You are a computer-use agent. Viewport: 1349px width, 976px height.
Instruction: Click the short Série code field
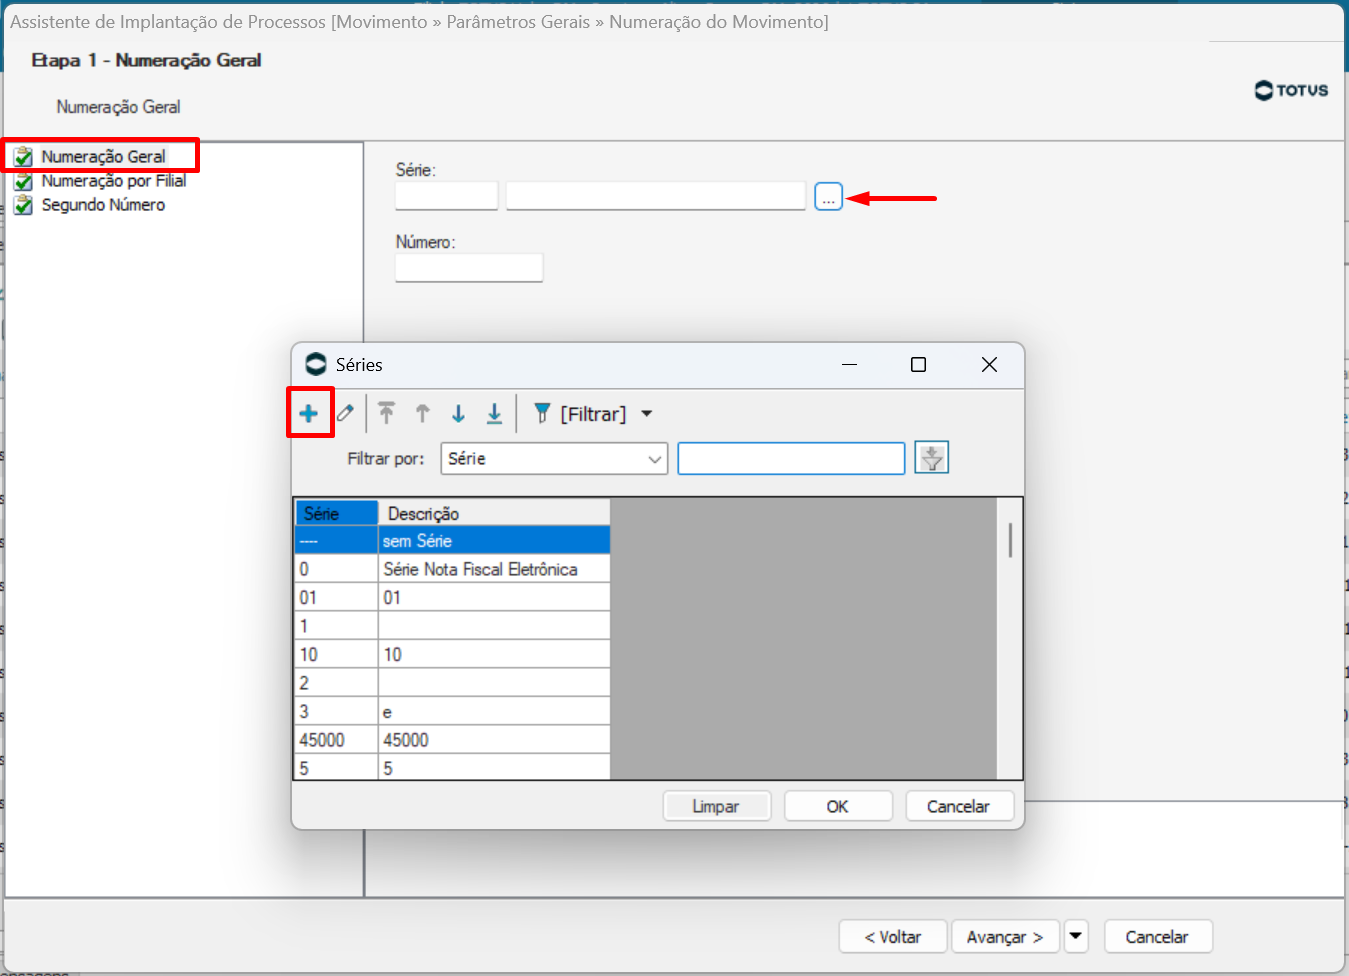(447, 196)
